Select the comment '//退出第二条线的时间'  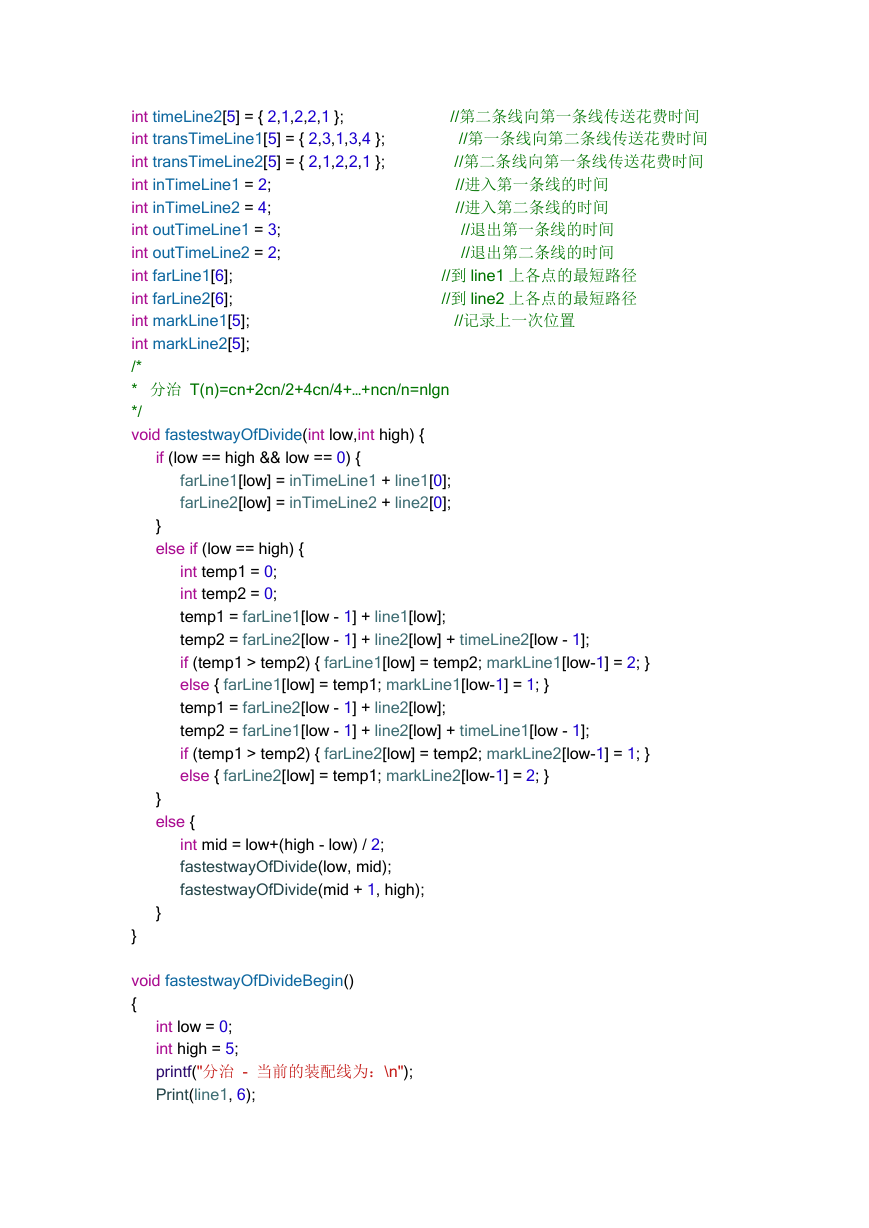click(x=537, y=253)
